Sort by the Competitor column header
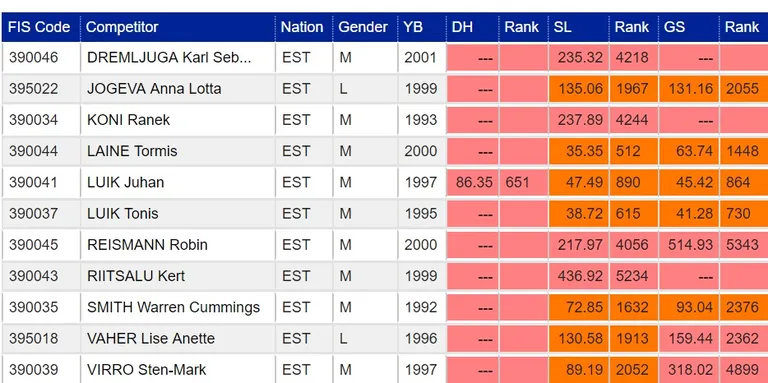Screen dimensions: 768x383 click(x=122, y=27)
